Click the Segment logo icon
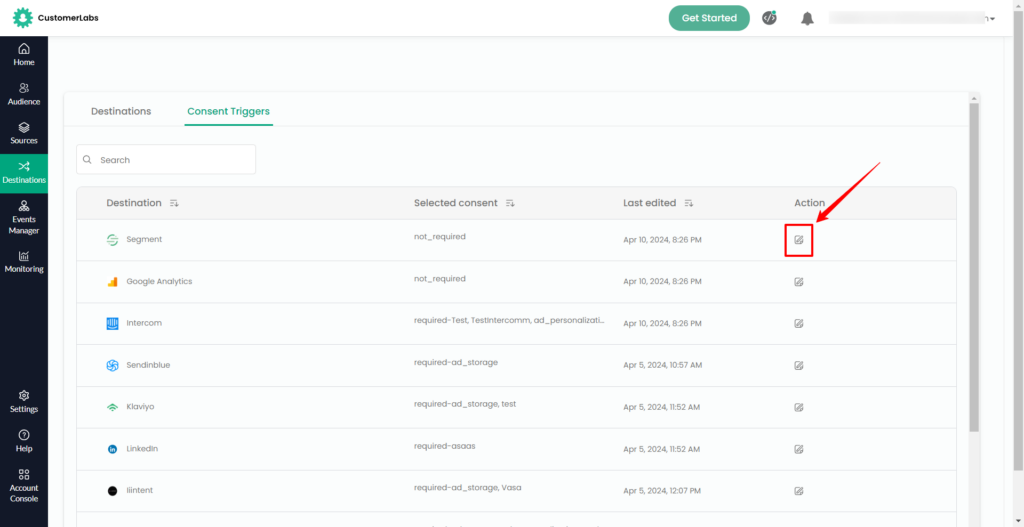1024x527 pixels. pyautogui.click(x=112, y=240)
